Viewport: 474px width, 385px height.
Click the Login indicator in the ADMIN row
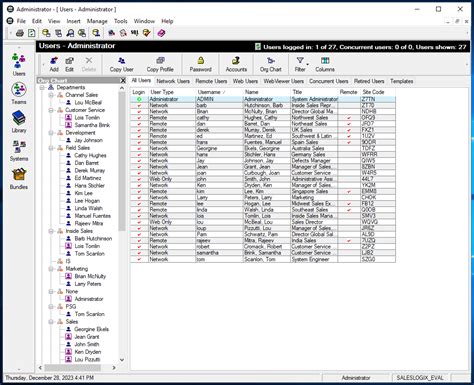[139, 99]
